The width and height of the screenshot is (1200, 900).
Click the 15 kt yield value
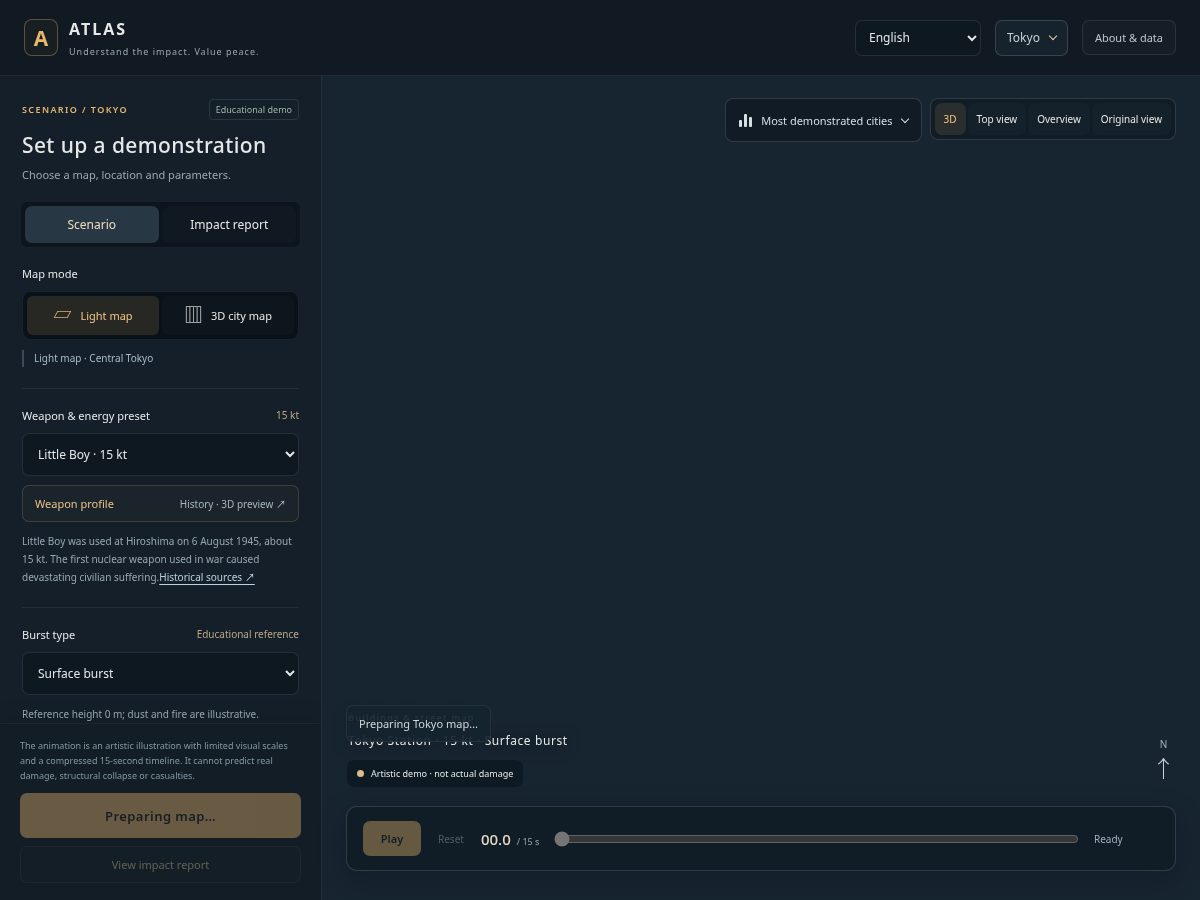pyautogui.click(x=288, y=415)
